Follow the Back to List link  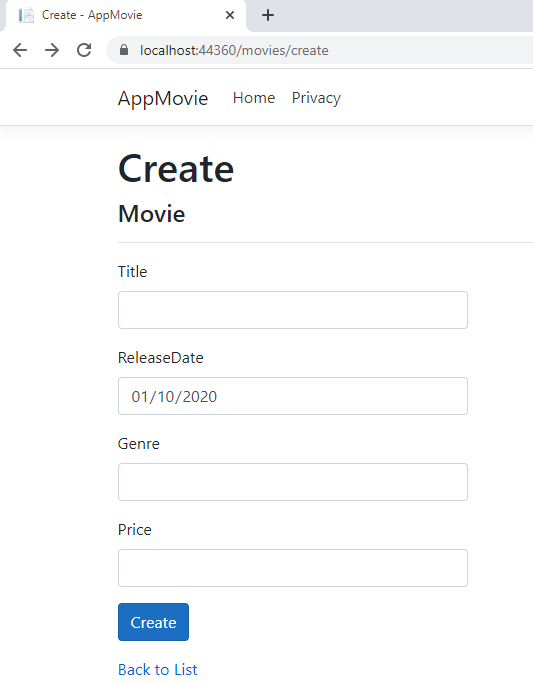coord(158,669)
